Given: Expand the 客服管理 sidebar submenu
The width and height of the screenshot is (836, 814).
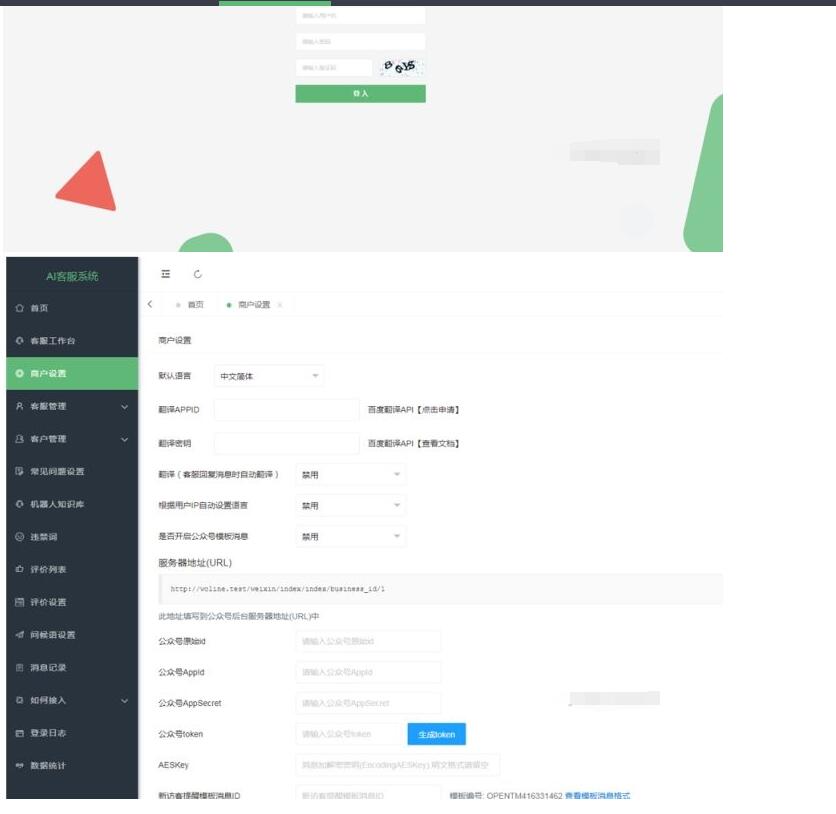Looking at the screenshot, I should (124, 406).
